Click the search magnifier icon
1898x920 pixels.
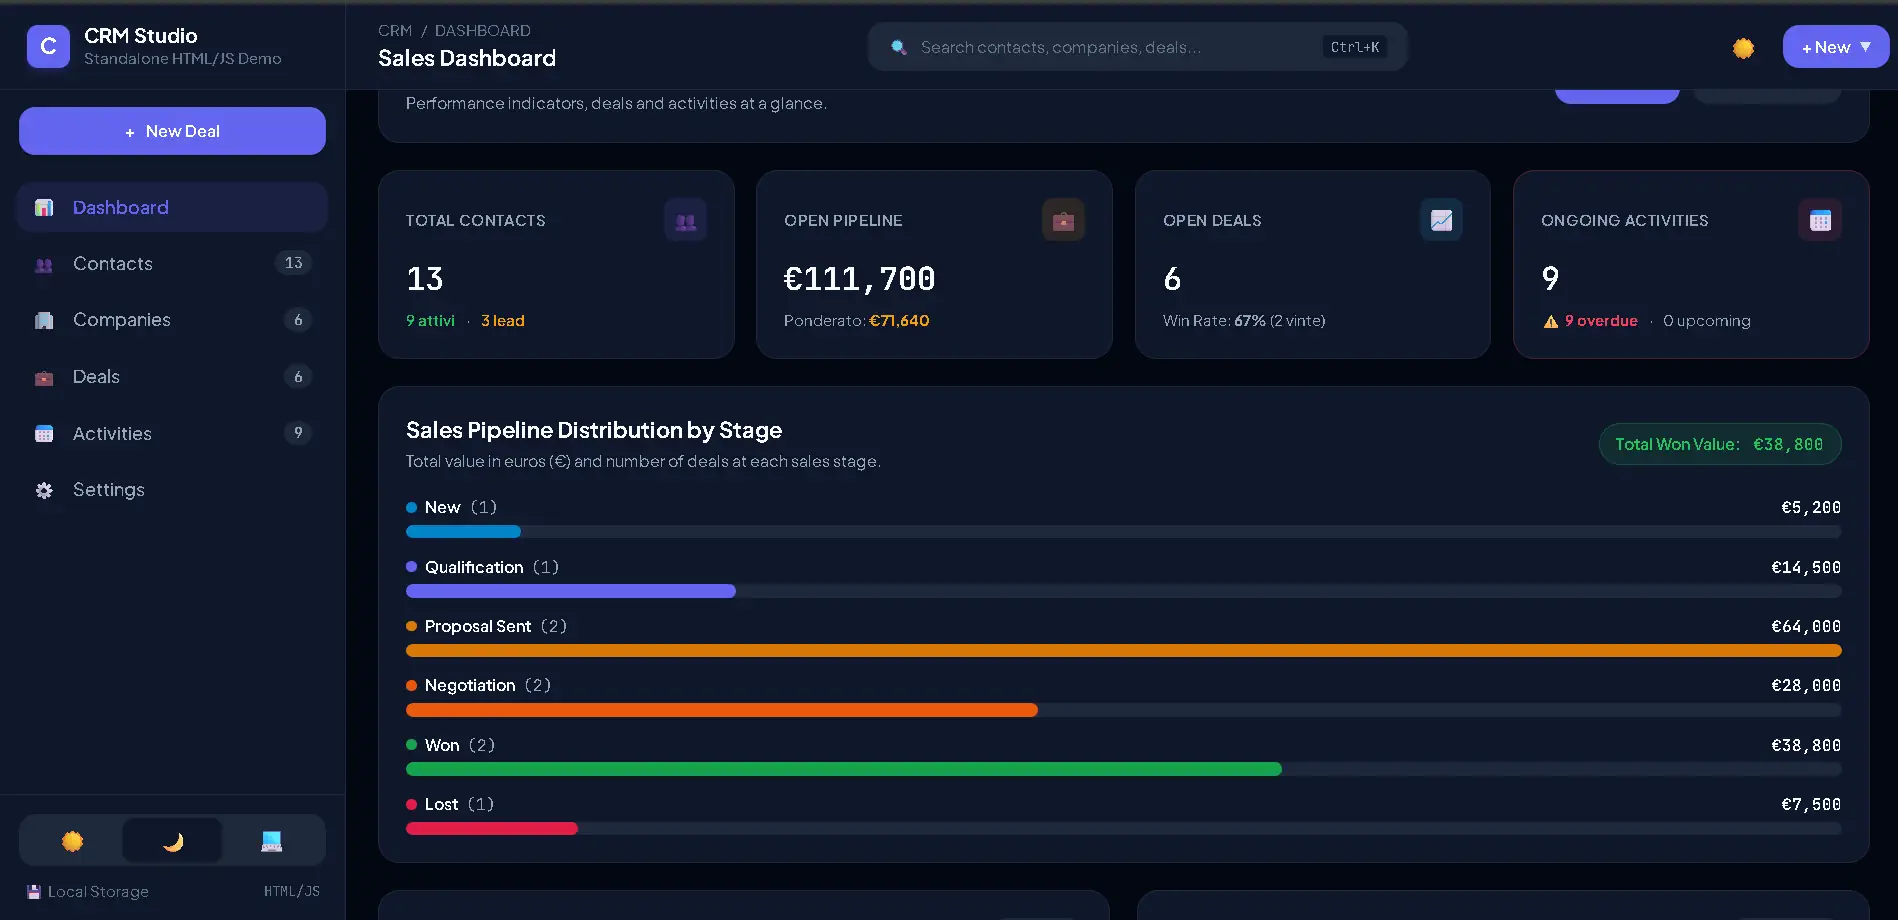[x=899, y=47]
